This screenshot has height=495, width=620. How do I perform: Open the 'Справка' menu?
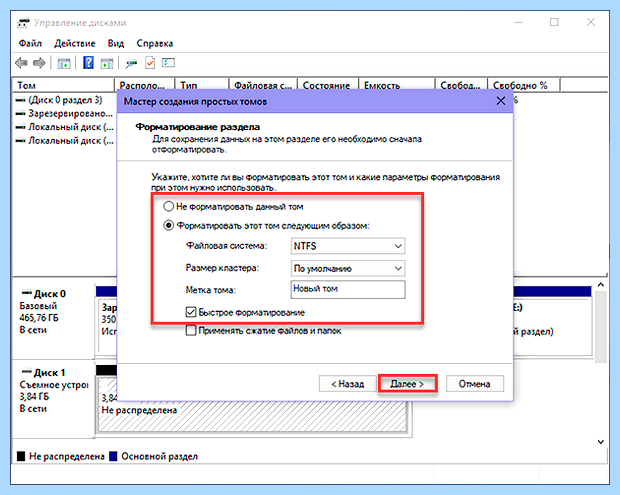tap(155, 43)
